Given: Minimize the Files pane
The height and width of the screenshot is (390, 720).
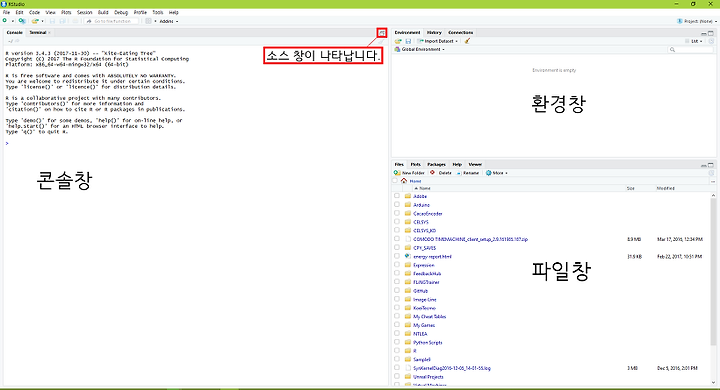Looking at the screenshot, I should coord(703,165).
